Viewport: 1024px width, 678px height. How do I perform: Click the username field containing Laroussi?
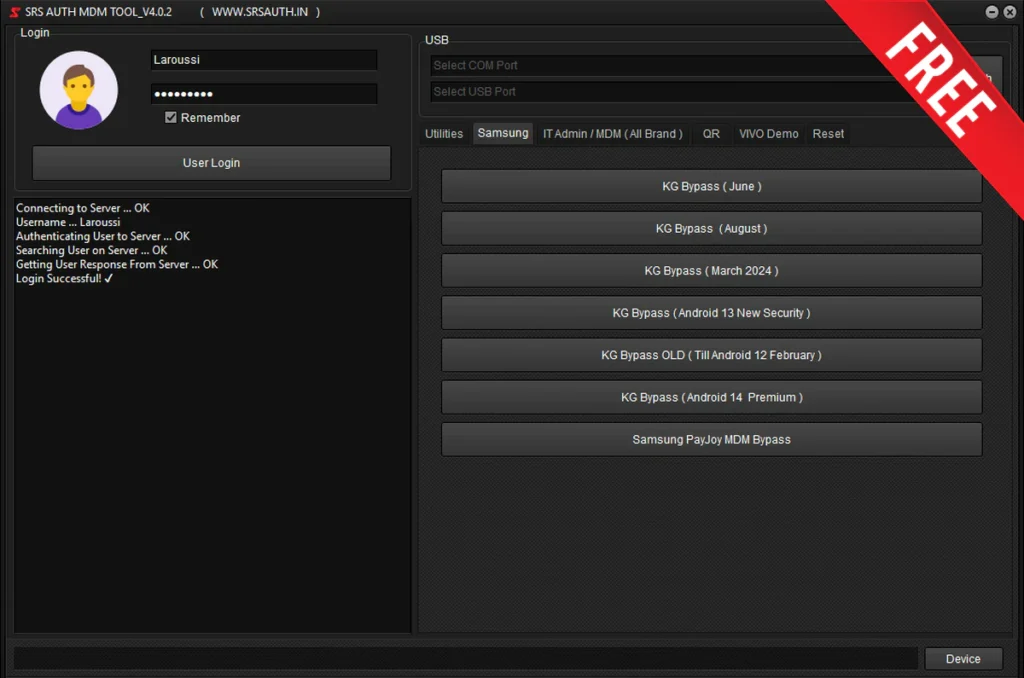264,60
